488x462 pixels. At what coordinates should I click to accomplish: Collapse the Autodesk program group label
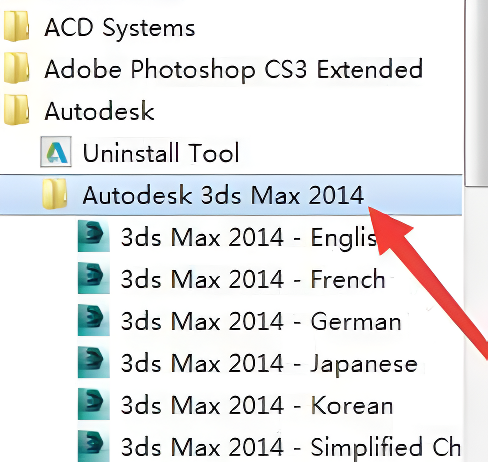click(x=99, y=111)
